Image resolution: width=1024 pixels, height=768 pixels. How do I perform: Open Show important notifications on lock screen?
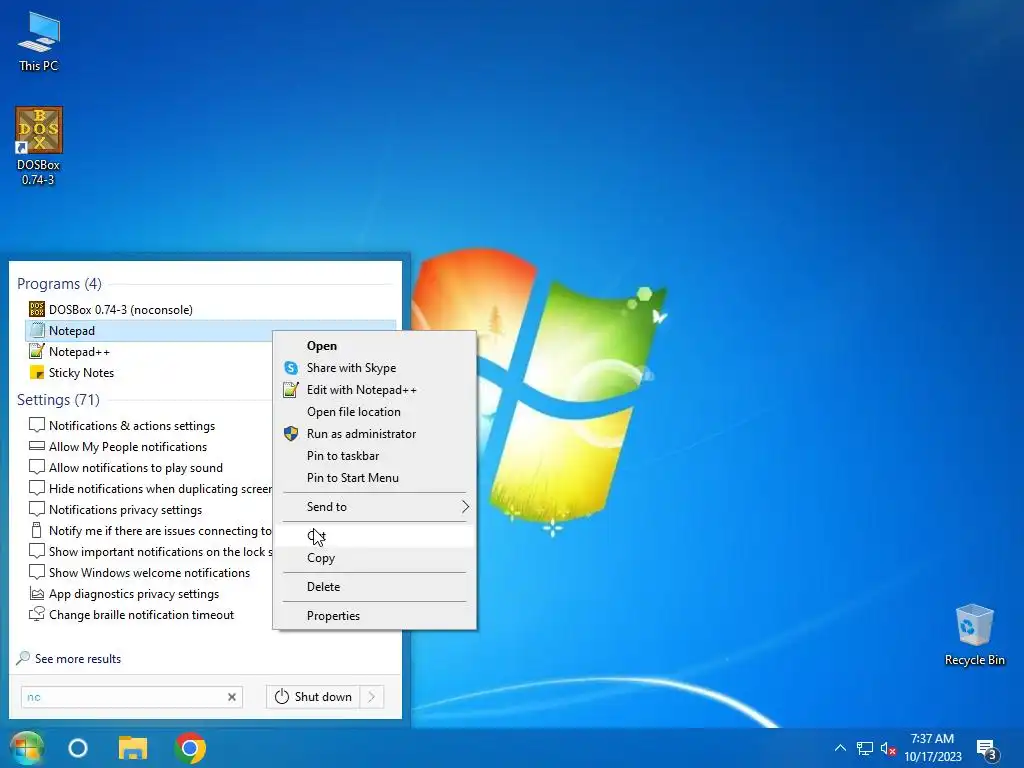tap(149, 552)
